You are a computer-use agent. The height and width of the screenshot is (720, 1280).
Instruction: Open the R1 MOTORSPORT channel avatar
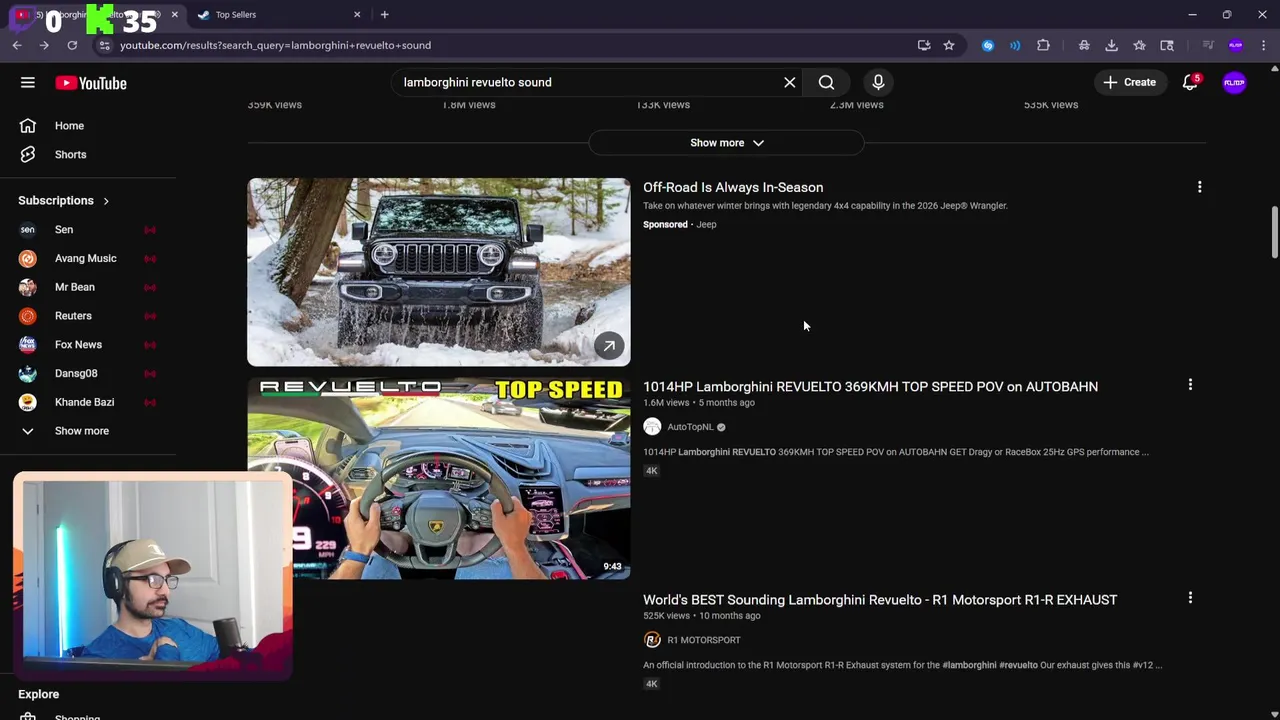tap(652, 640)
